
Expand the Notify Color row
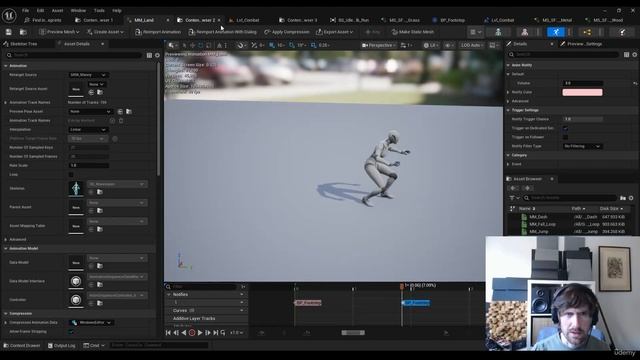pyautogui.click(x=508, y=92)
